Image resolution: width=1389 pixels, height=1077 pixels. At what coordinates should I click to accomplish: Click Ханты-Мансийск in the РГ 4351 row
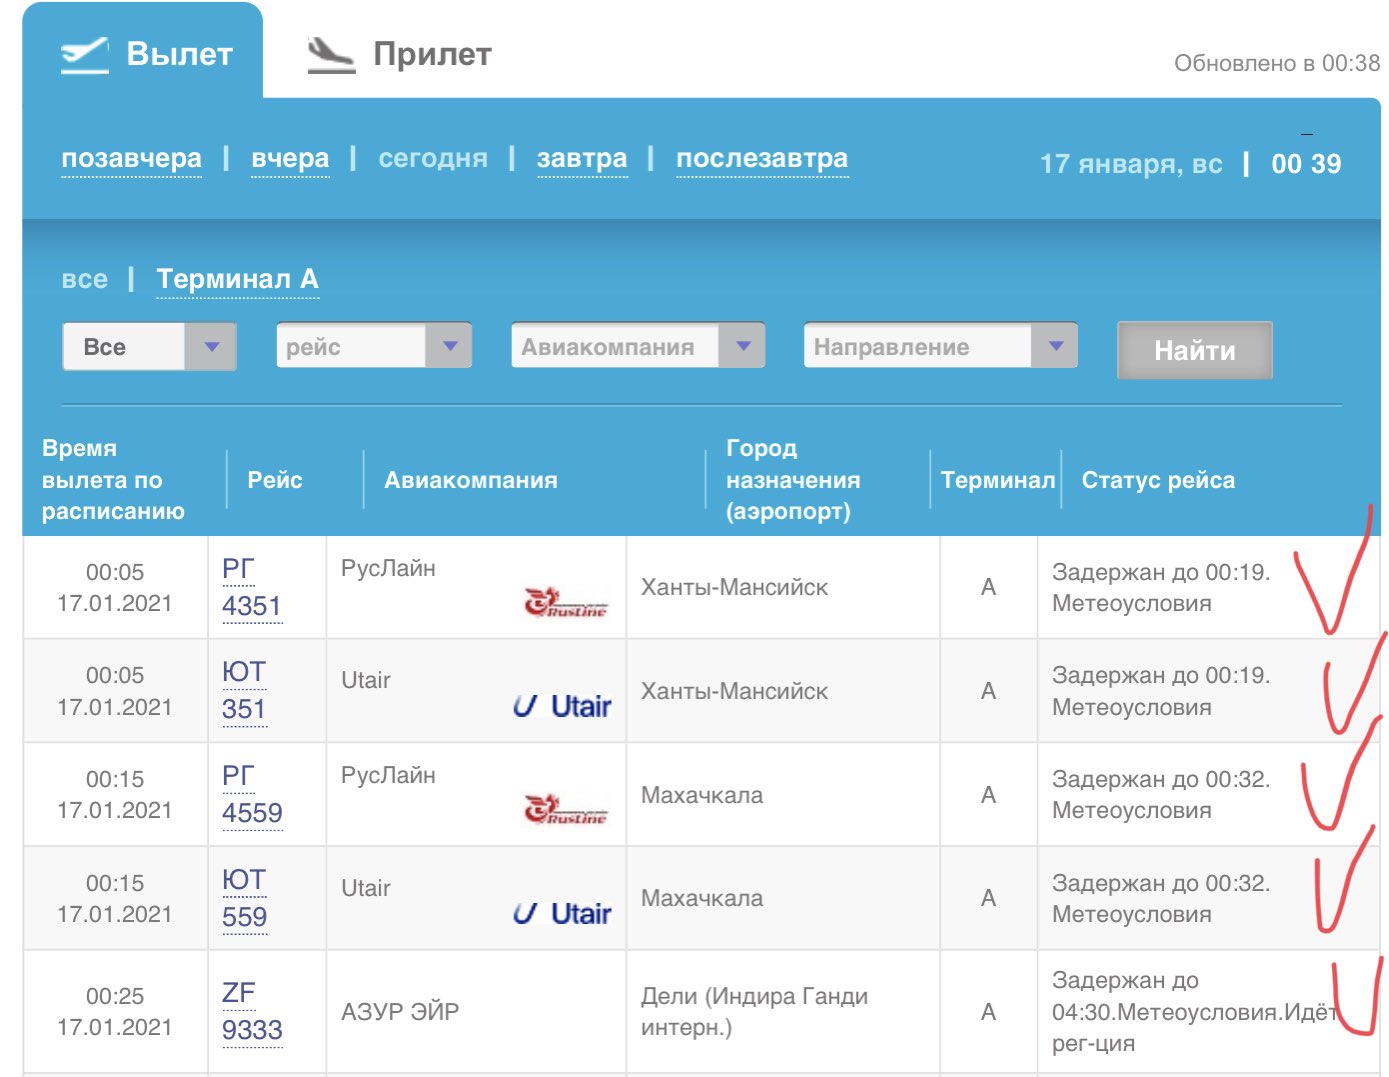(x=734, y=588)
